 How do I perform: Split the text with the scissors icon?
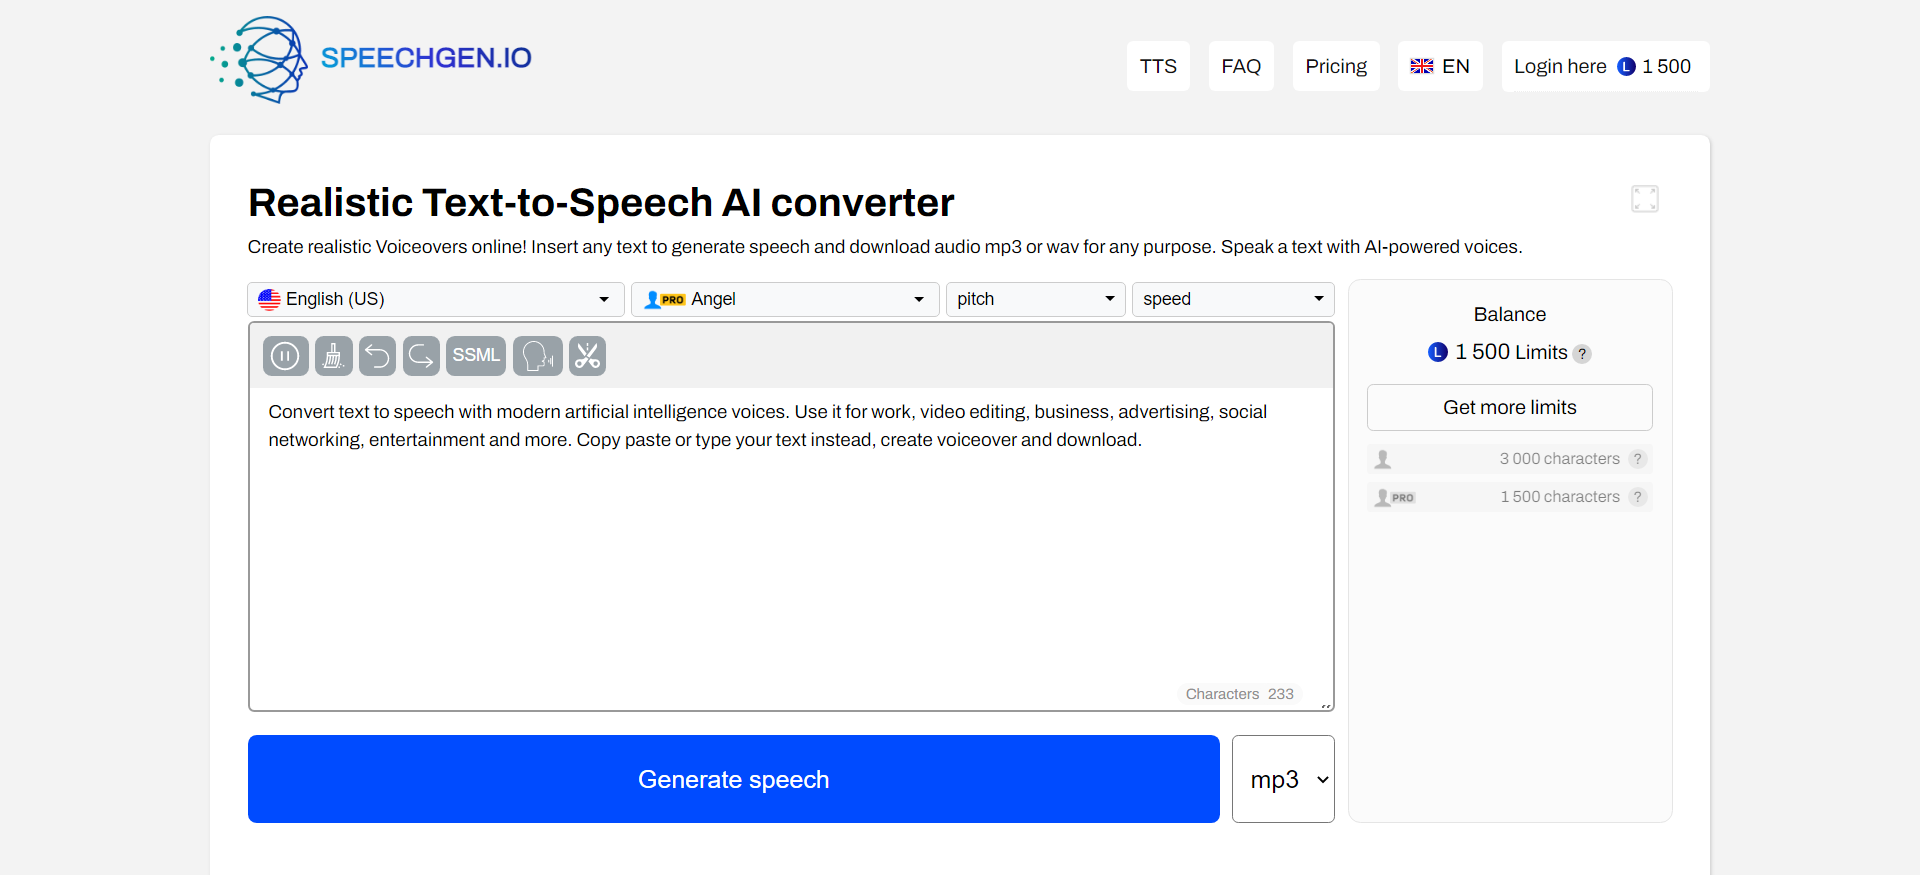click(x=586, y=355)
